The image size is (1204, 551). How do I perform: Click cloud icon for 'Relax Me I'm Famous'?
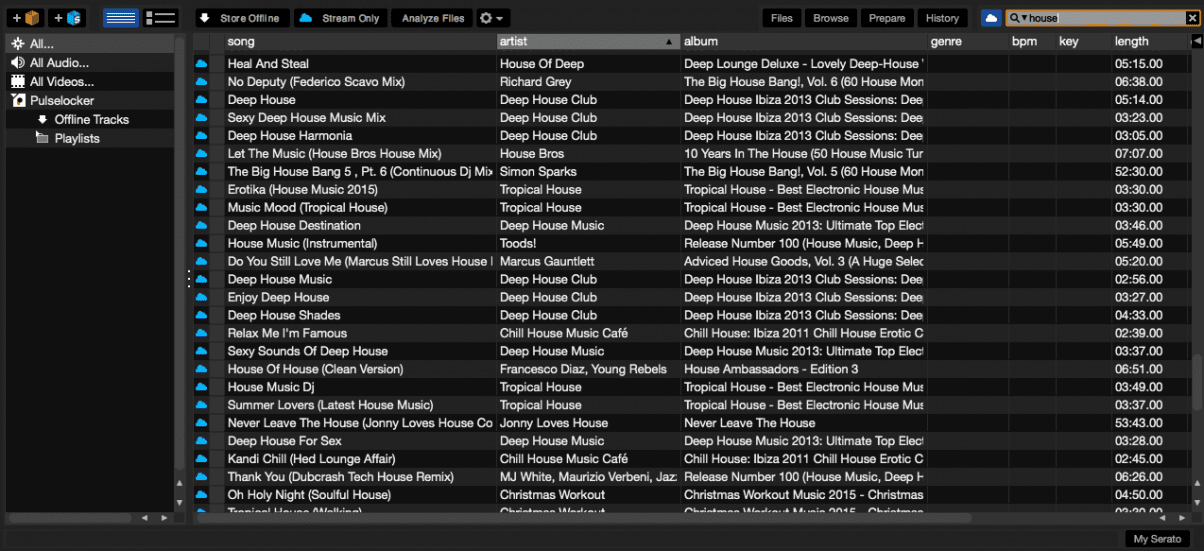coord(201,334)
